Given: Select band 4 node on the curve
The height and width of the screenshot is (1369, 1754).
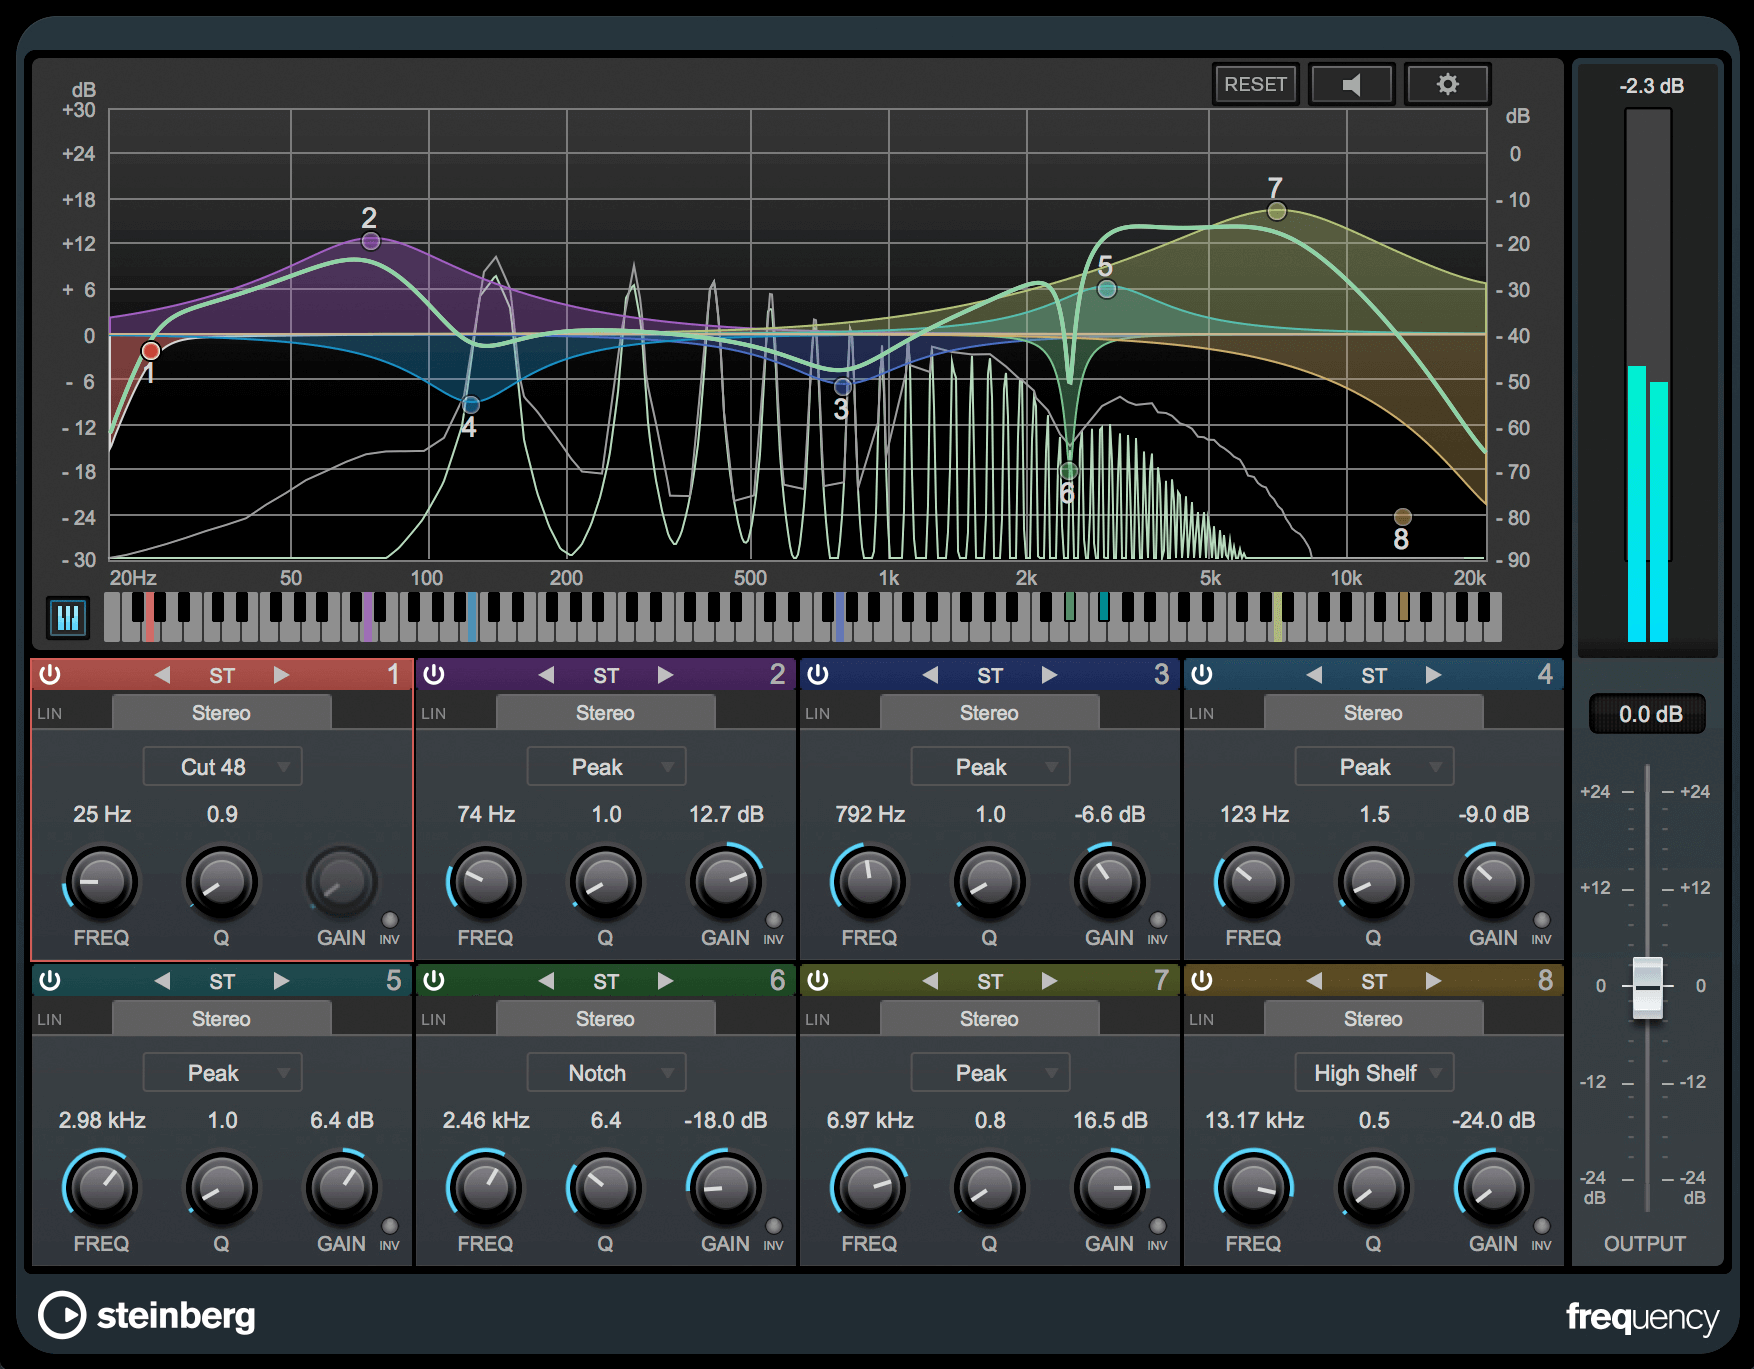Looking at the screenshot, I should [471, 405].
